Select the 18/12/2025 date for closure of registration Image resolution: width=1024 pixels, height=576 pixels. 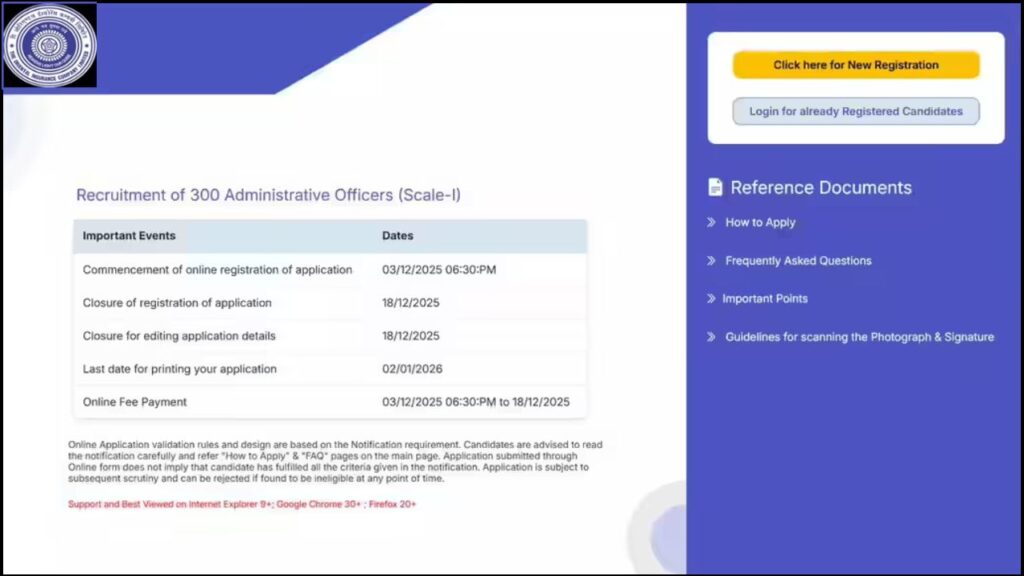click(411, 303)
